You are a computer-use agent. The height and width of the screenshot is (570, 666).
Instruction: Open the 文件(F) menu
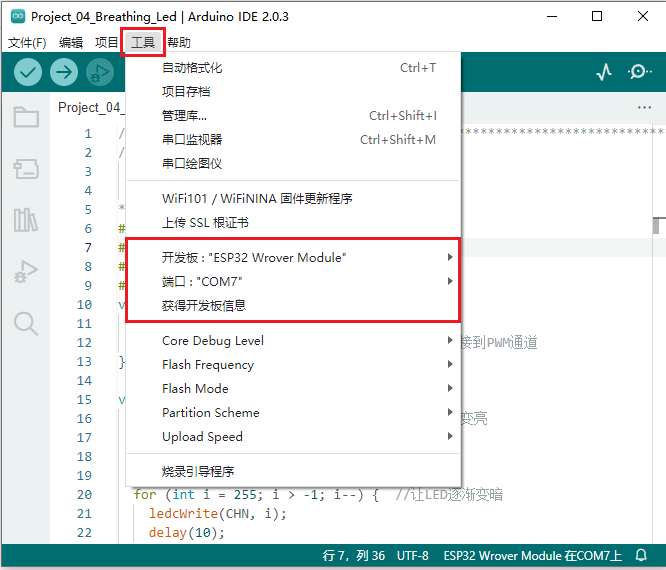27,43
